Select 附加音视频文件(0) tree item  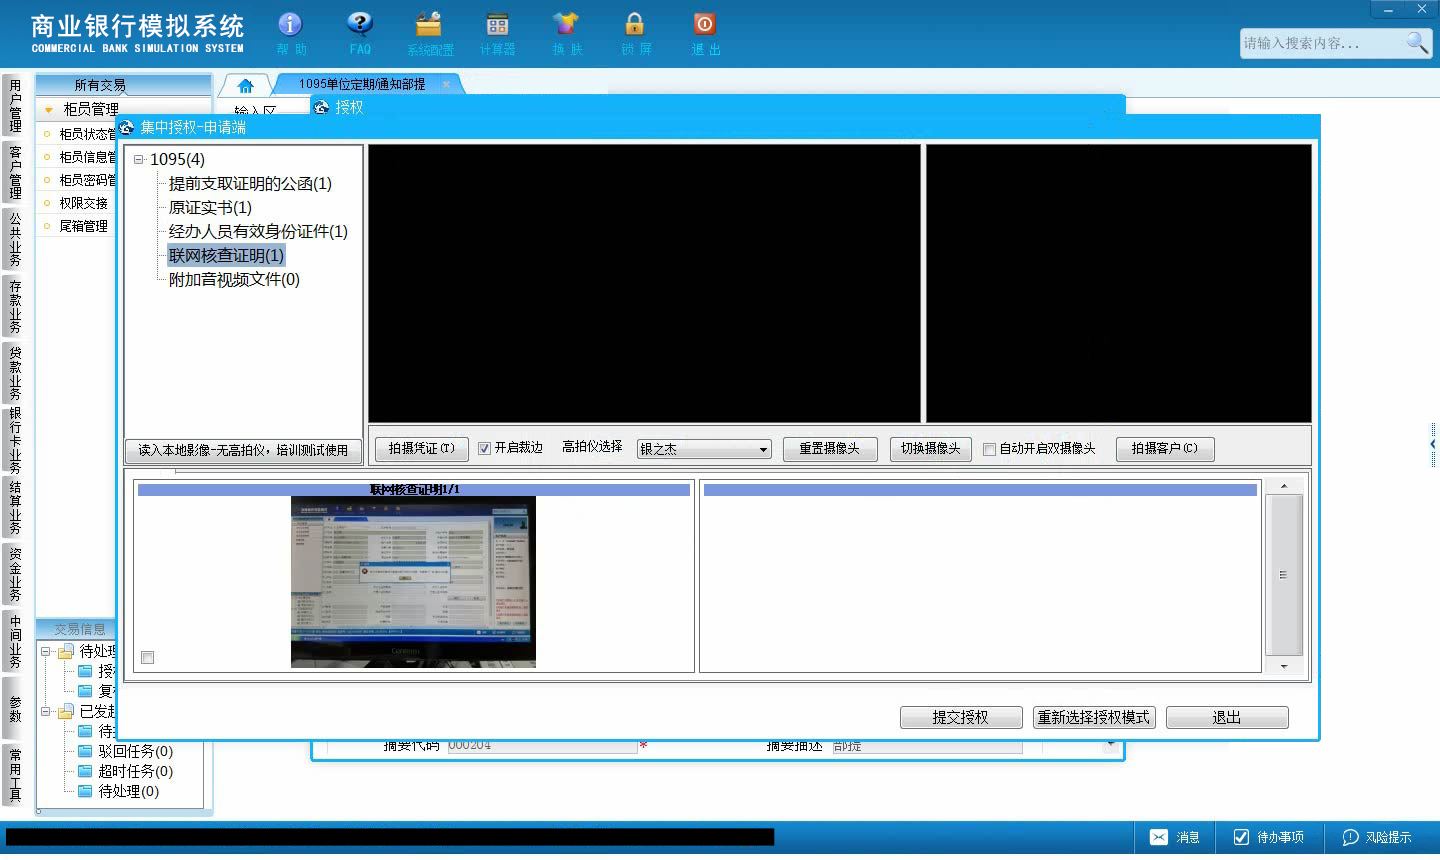pyautogui.click(x=234, y=279)
